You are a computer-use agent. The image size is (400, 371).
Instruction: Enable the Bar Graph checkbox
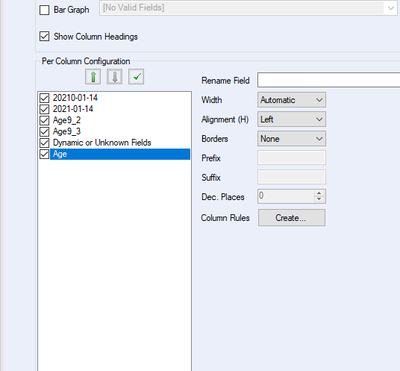[44, 10]
